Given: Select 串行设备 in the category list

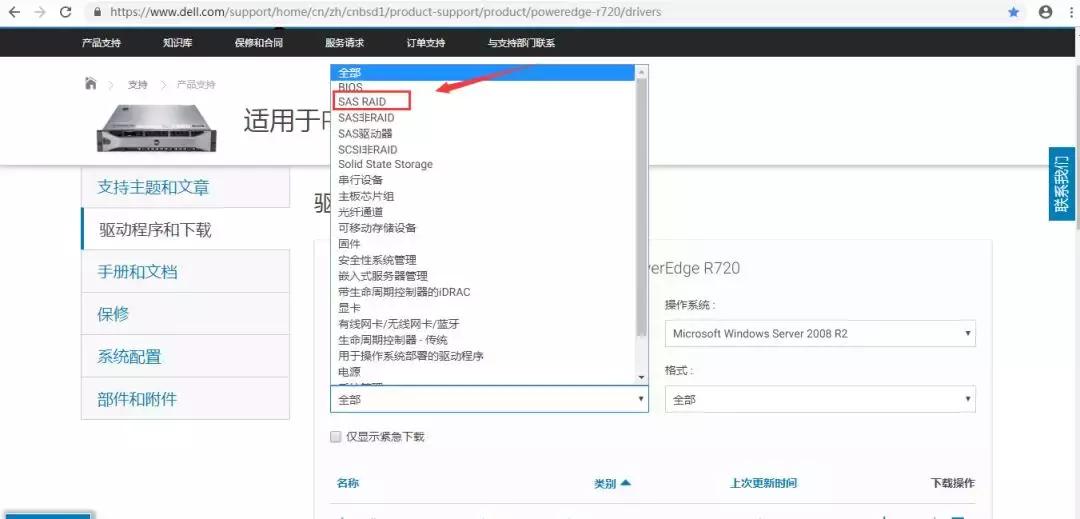Looking at the screenshot, I should (x=482, y=180).
